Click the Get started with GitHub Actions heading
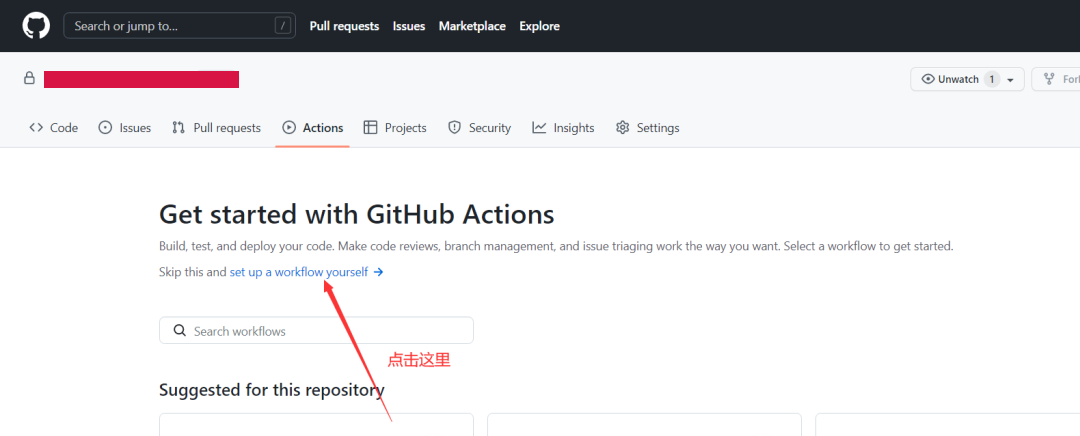This screenshot has height=436, width=1080. click(x=357, y=214)
